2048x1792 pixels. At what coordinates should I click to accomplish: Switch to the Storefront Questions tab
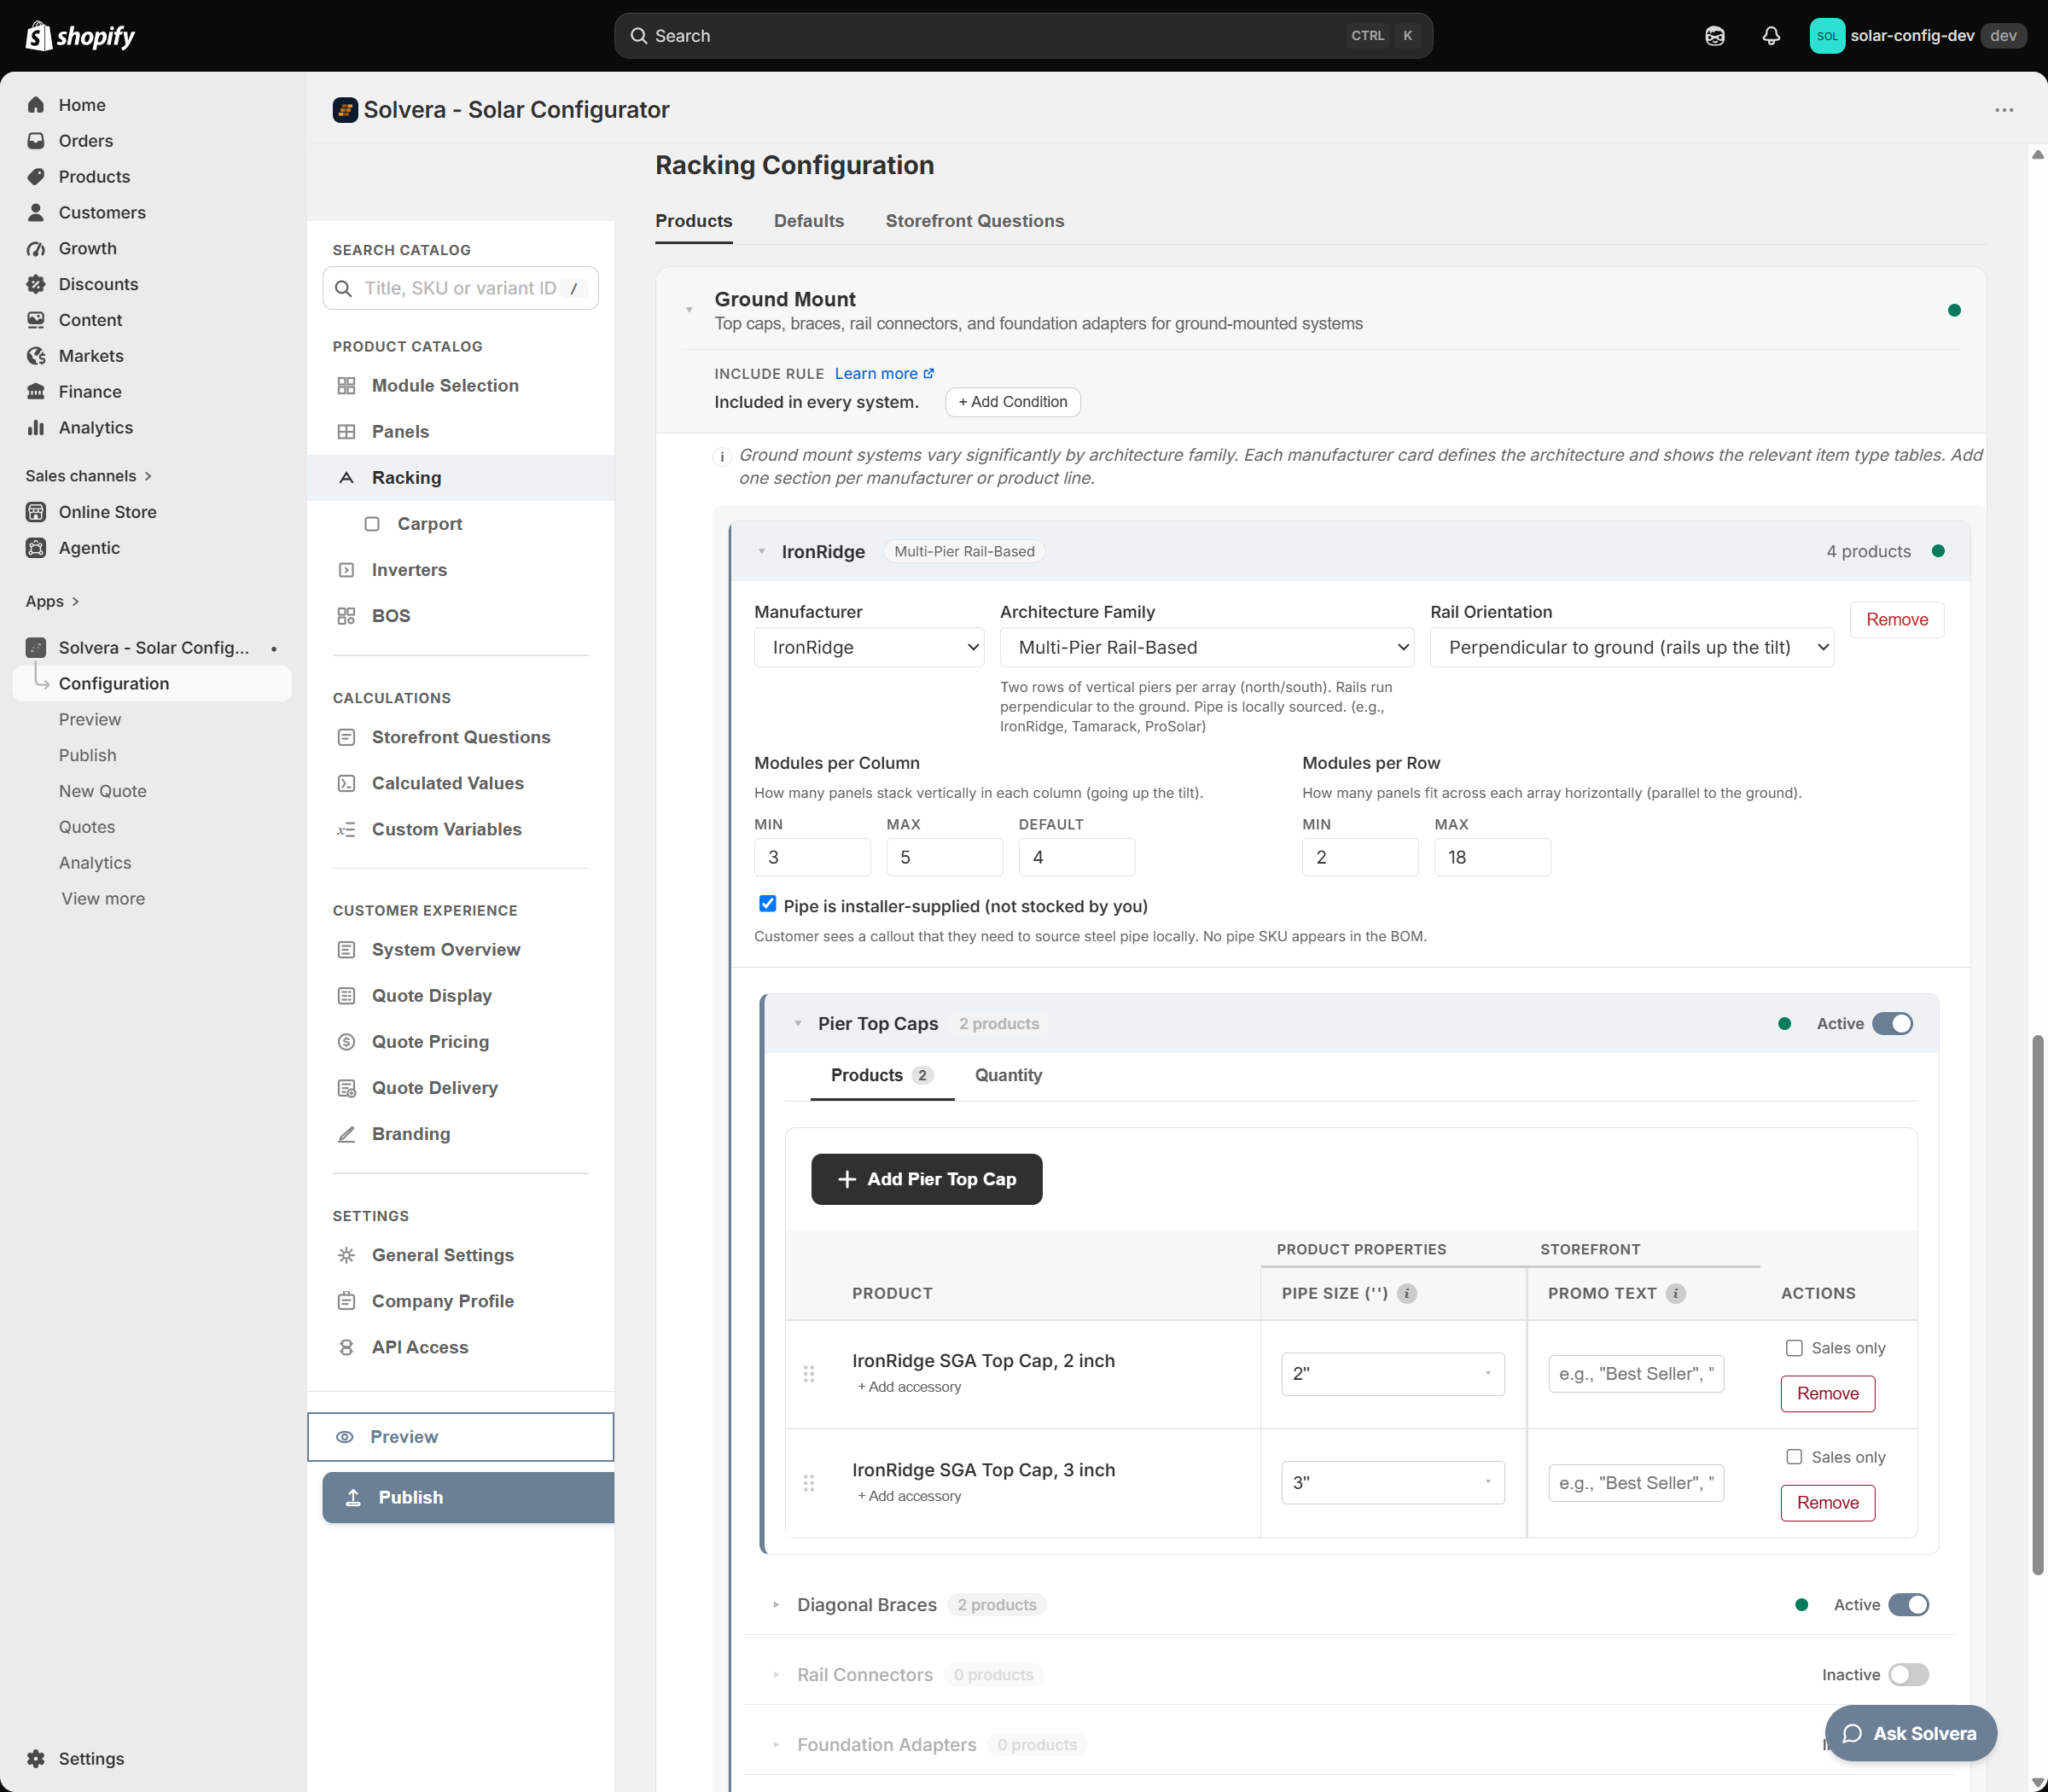(x=975, y=221)
